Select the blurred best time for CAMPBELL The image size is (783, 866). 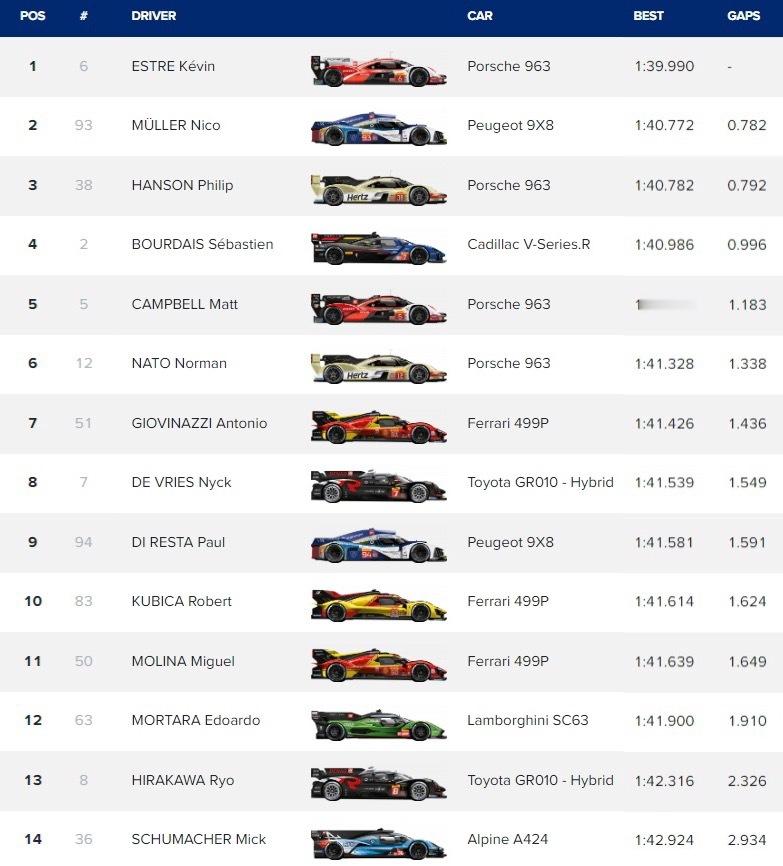pyautogui.click(x=664, y=304)
